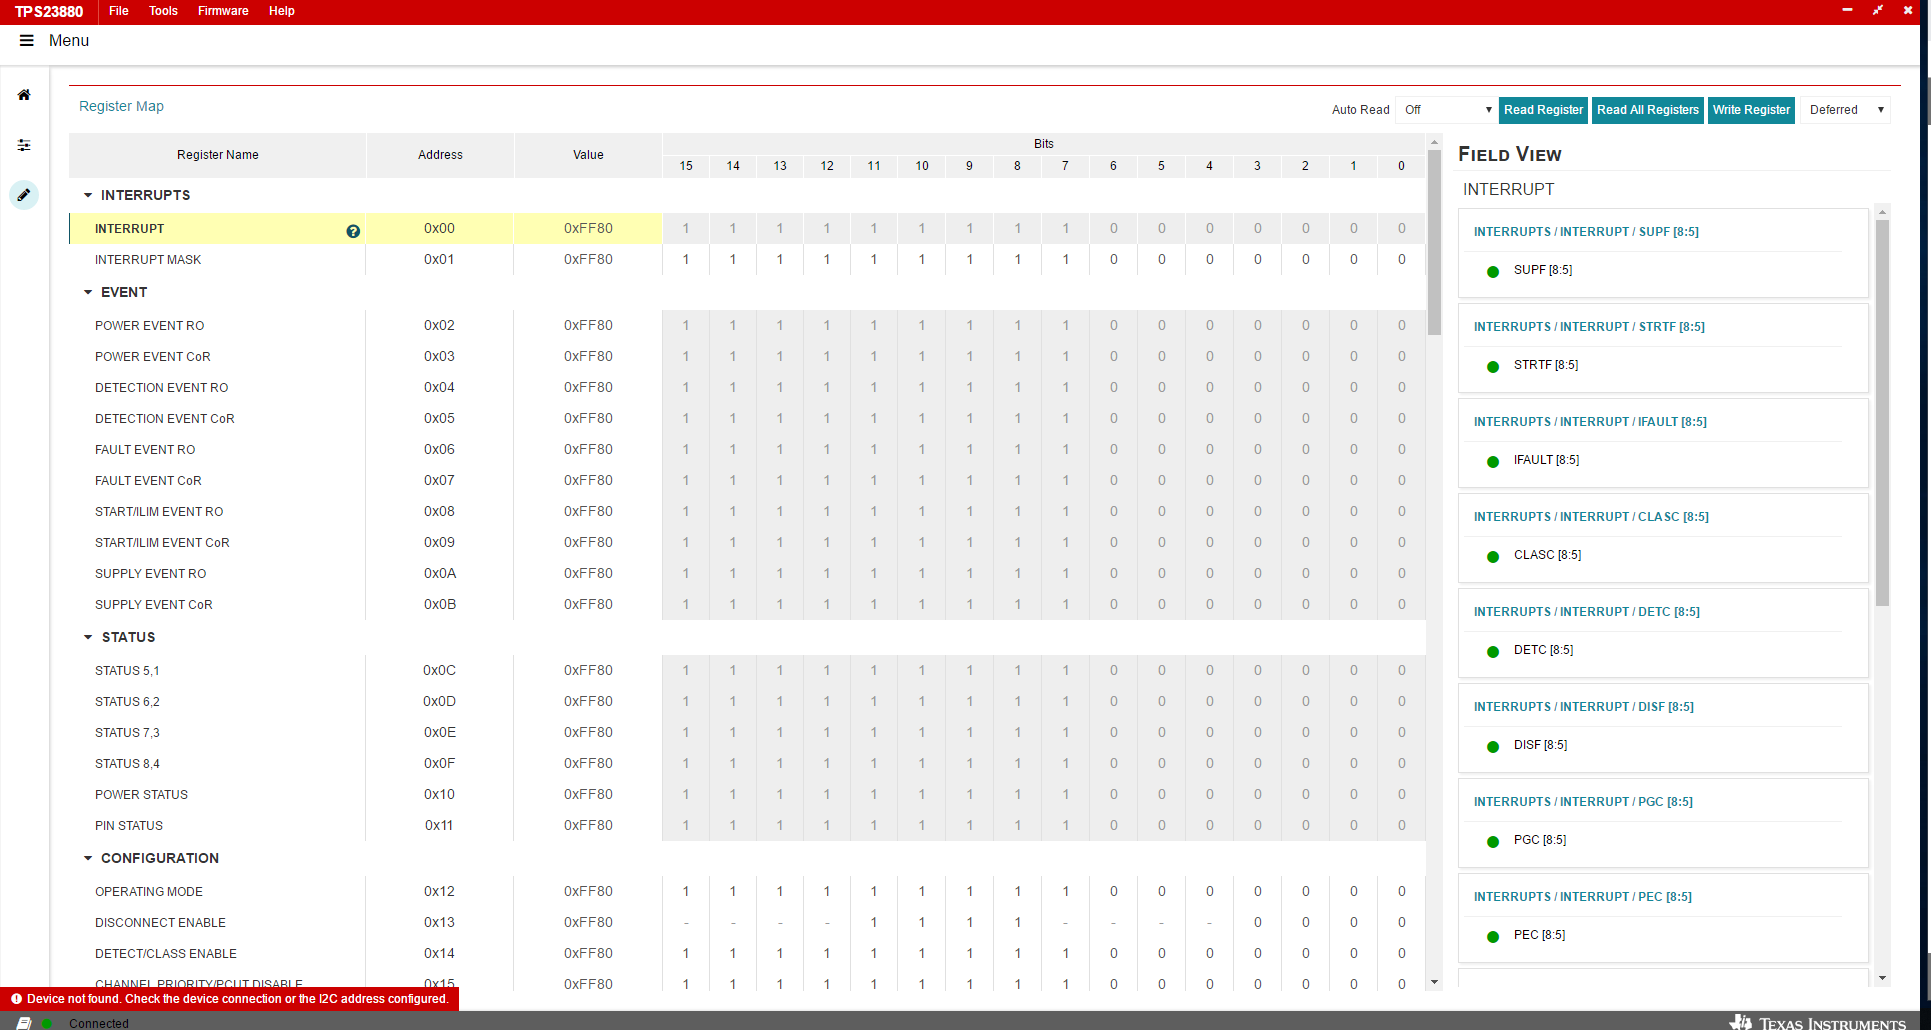Image resolution: width=1931 pixels, height=1030 pixels.
Task: Toggle bit 12 of OPERATING MODE
Action: click(827, 891)
